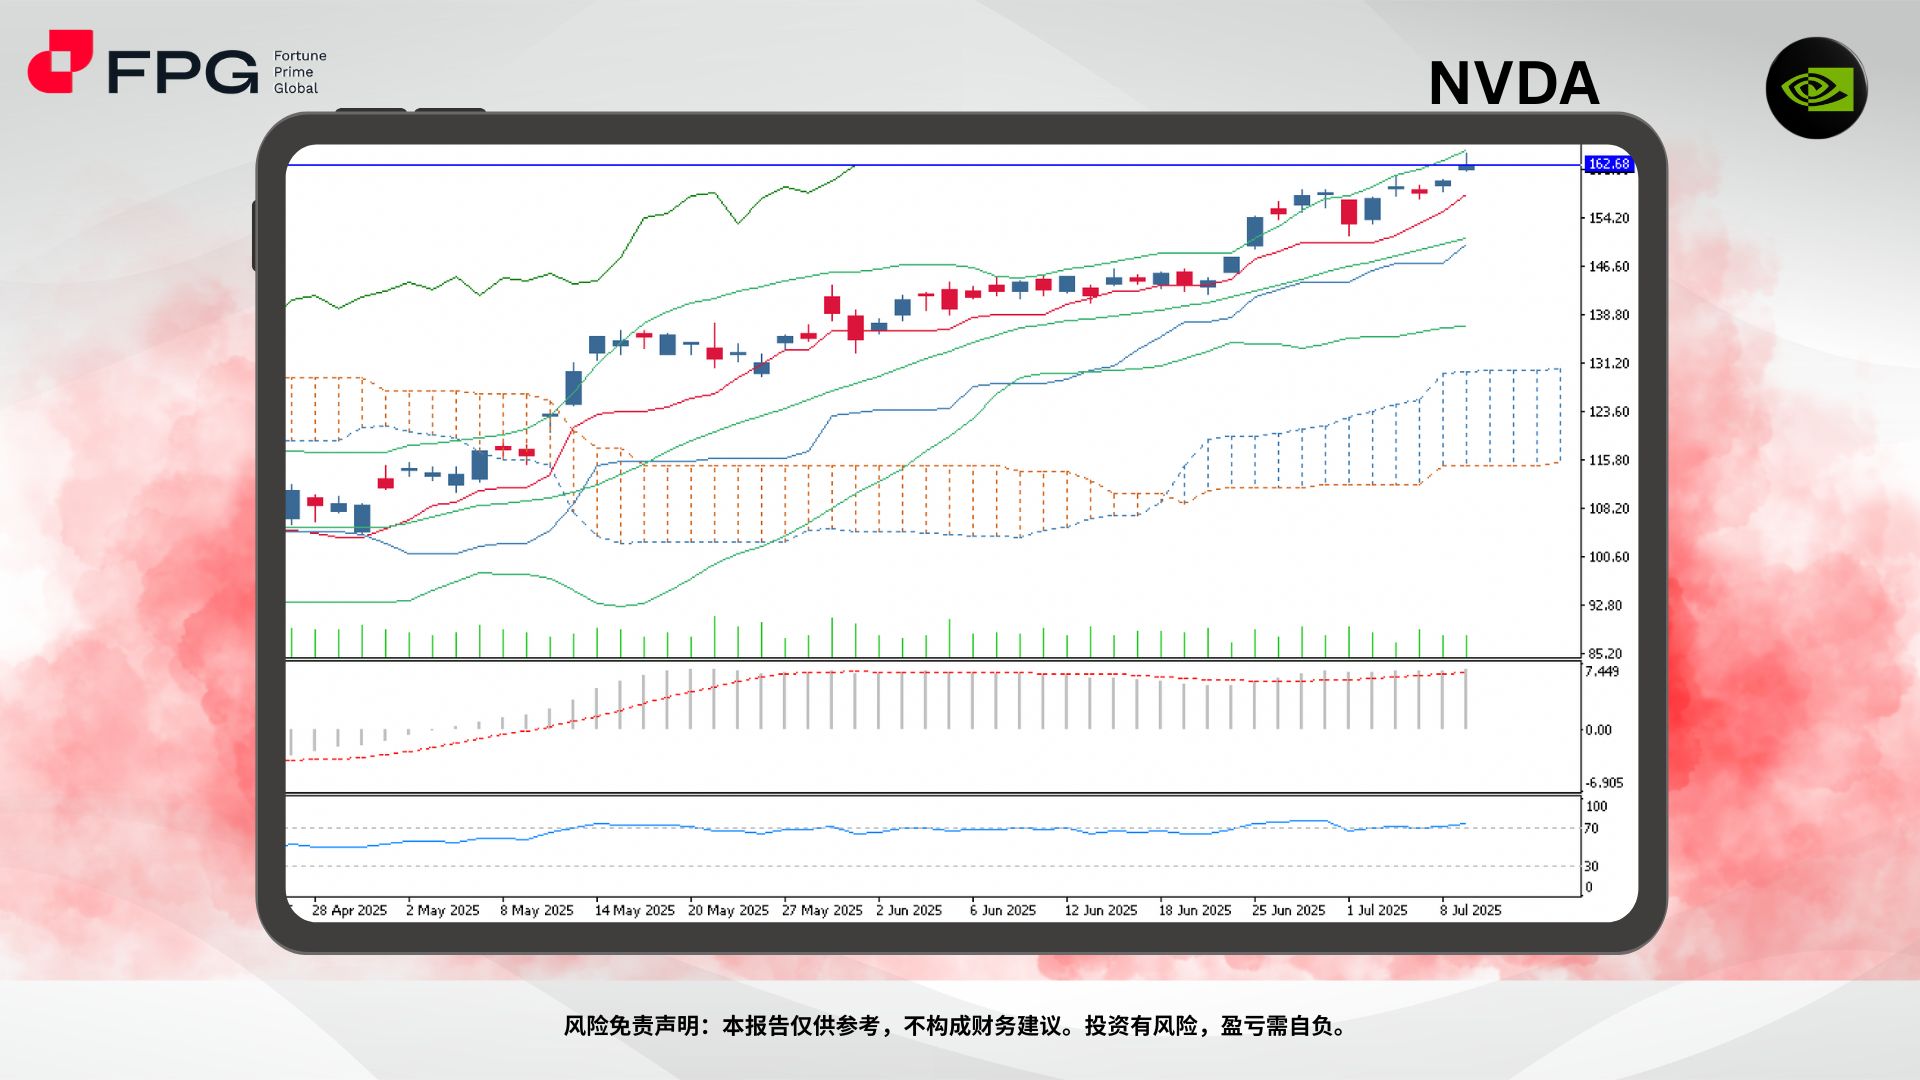Viewport: 1920px width, 1080px height.
Task: Click the 8 Jul 2025 date label
Action: [x=1471, y=911]
